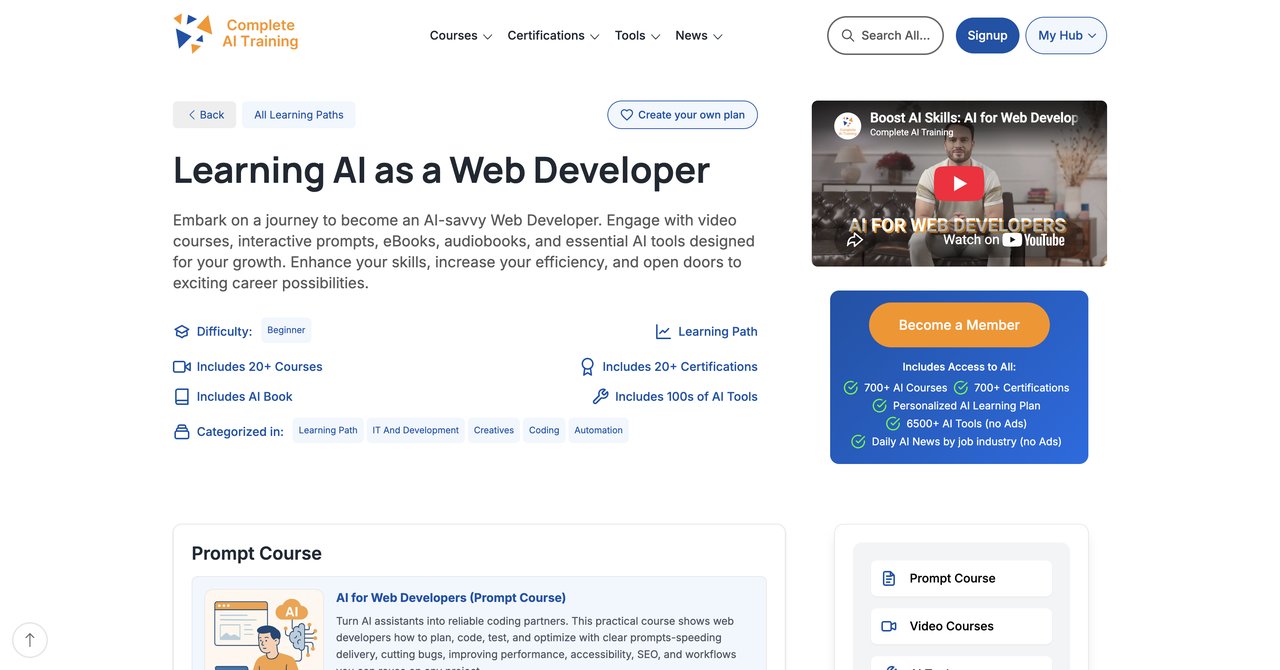Open the My Hub dropdown
The height and width of the screenshot is (670, 1280).
(x=1066, y=35)
